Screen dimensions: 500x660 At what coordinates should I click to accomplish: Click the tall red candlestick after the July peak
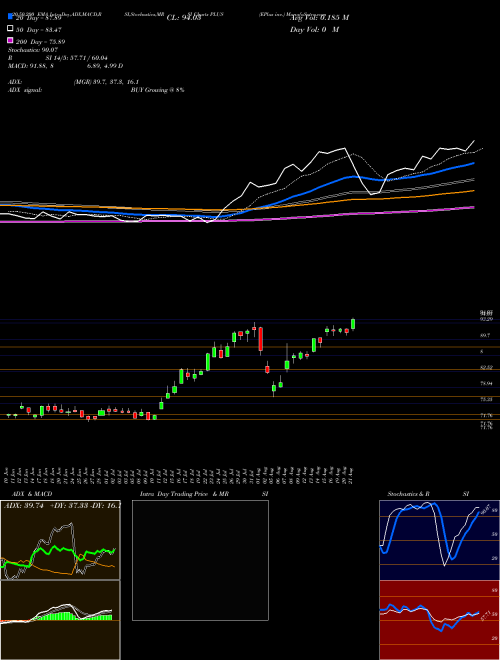(261, 339)
